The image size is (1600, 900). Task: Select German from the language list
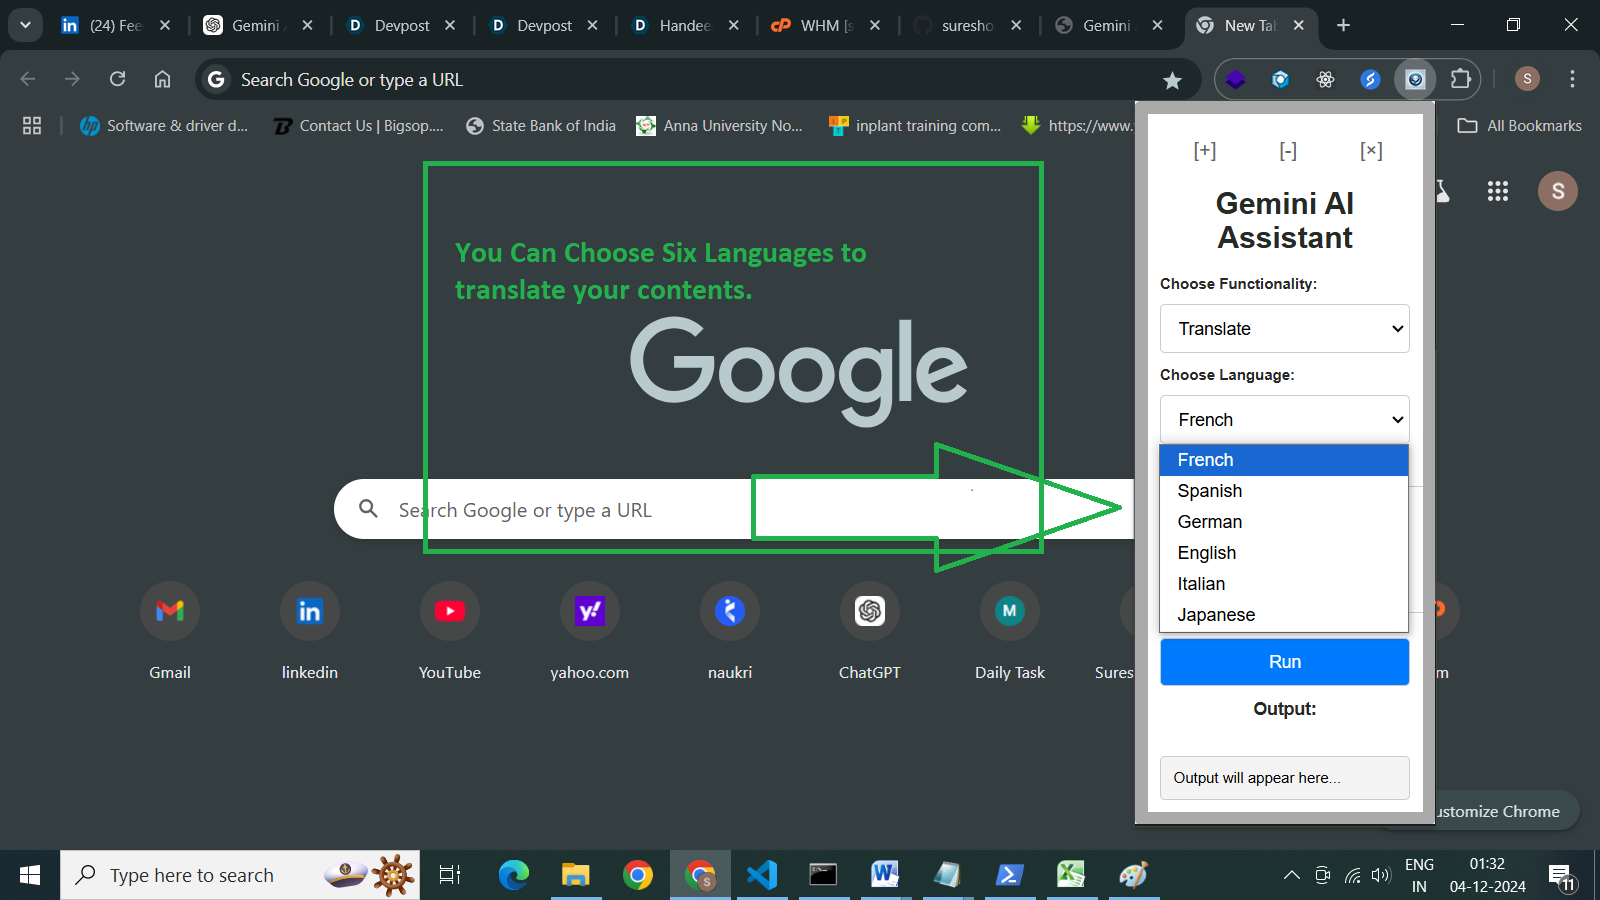click(1284, 522)
